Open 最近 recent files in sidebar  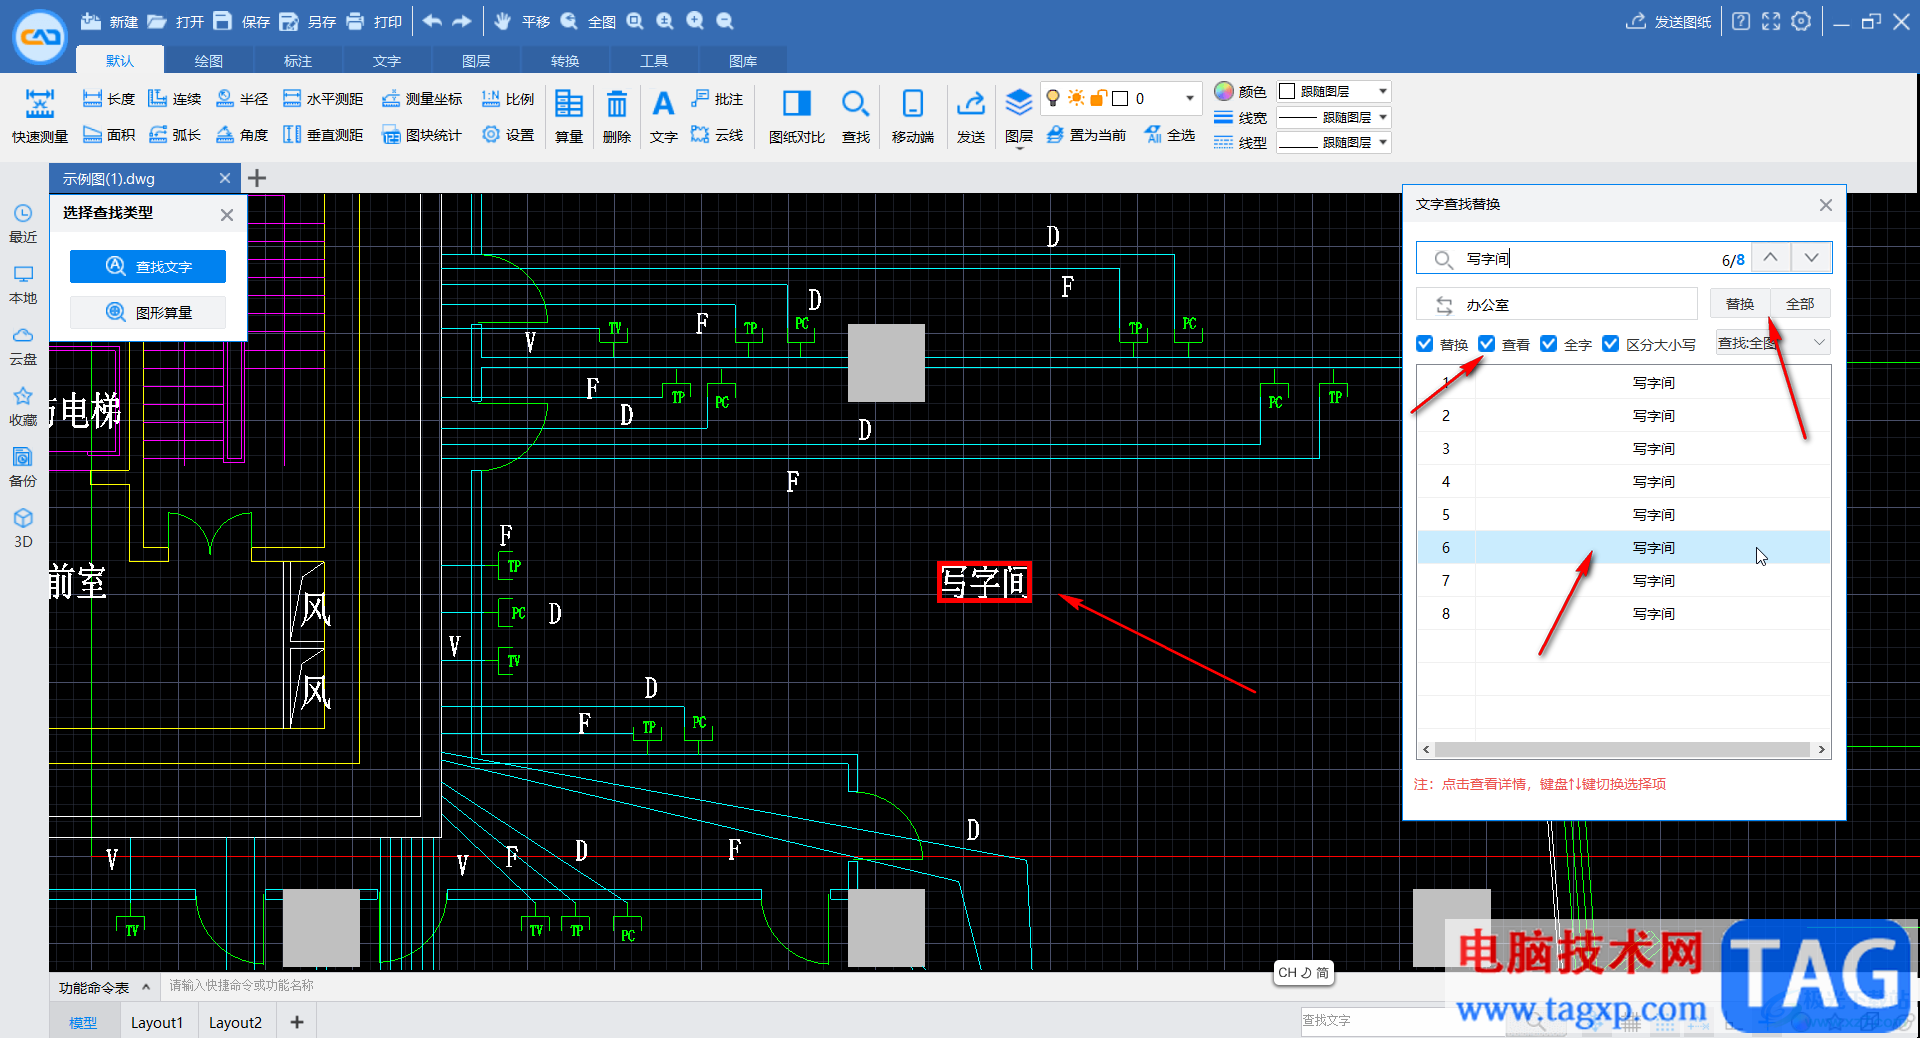23,223
